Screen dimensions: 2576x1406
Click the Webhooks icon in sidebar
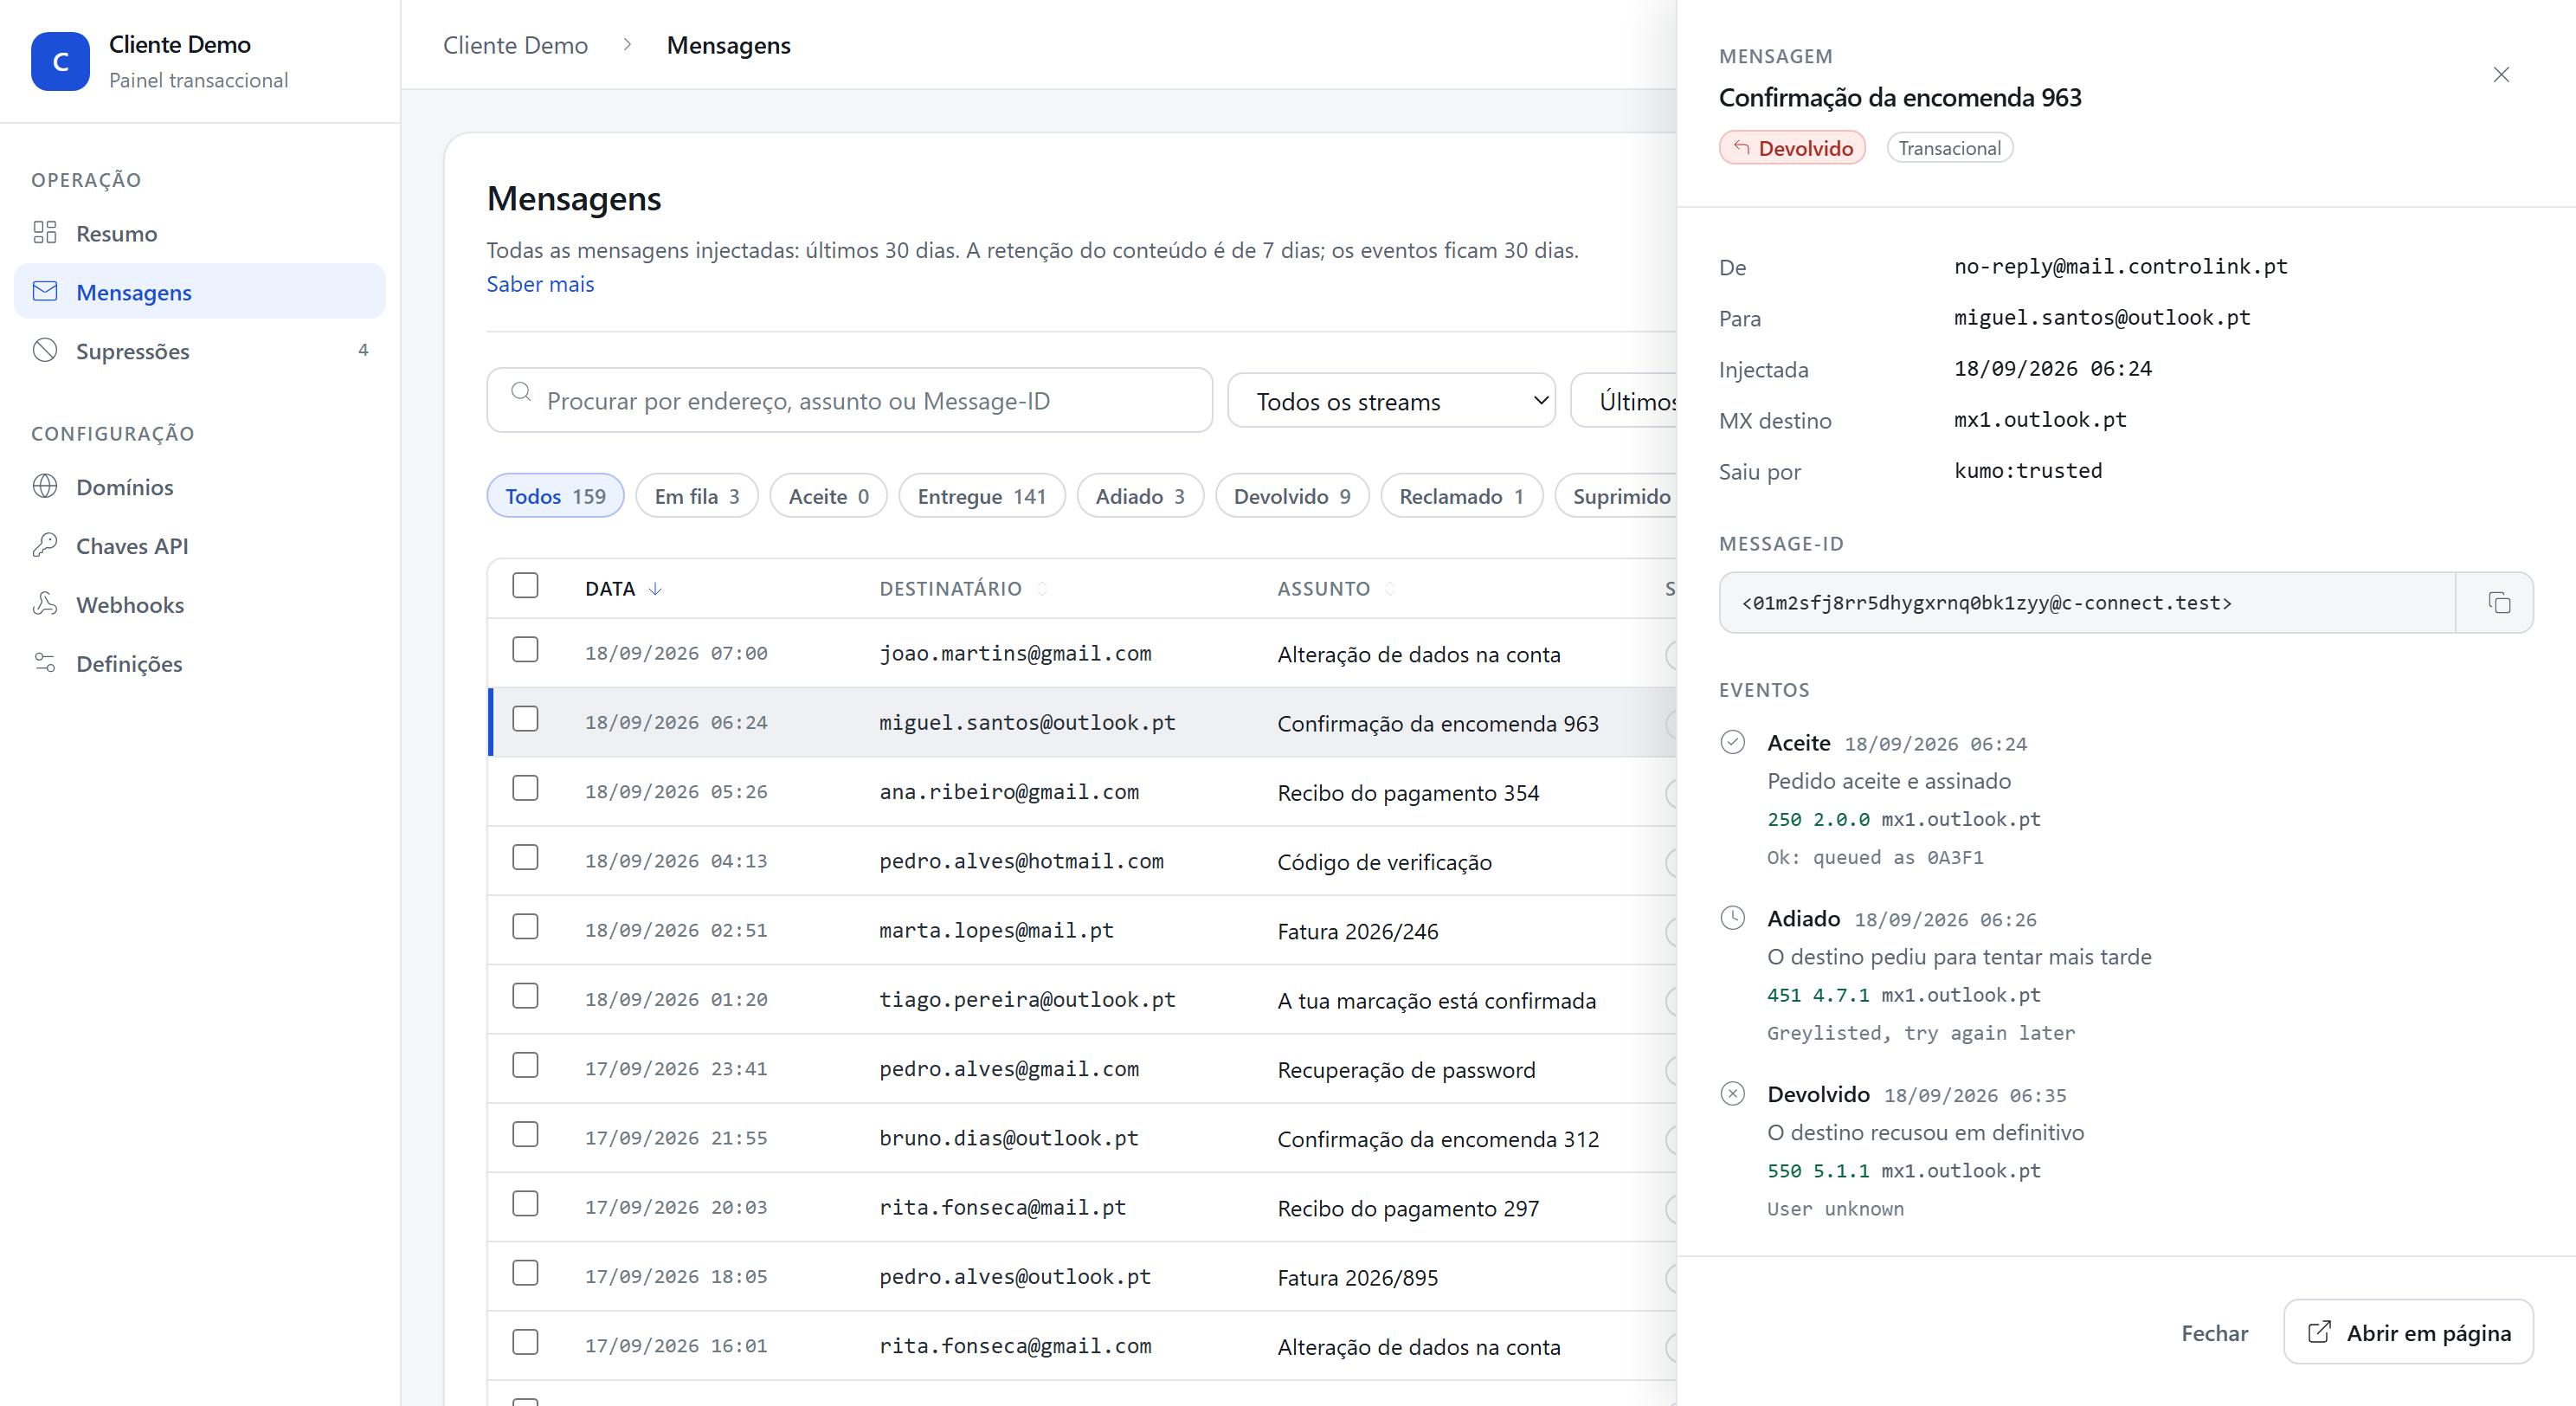pyautogui.click(x=45, y=605)
